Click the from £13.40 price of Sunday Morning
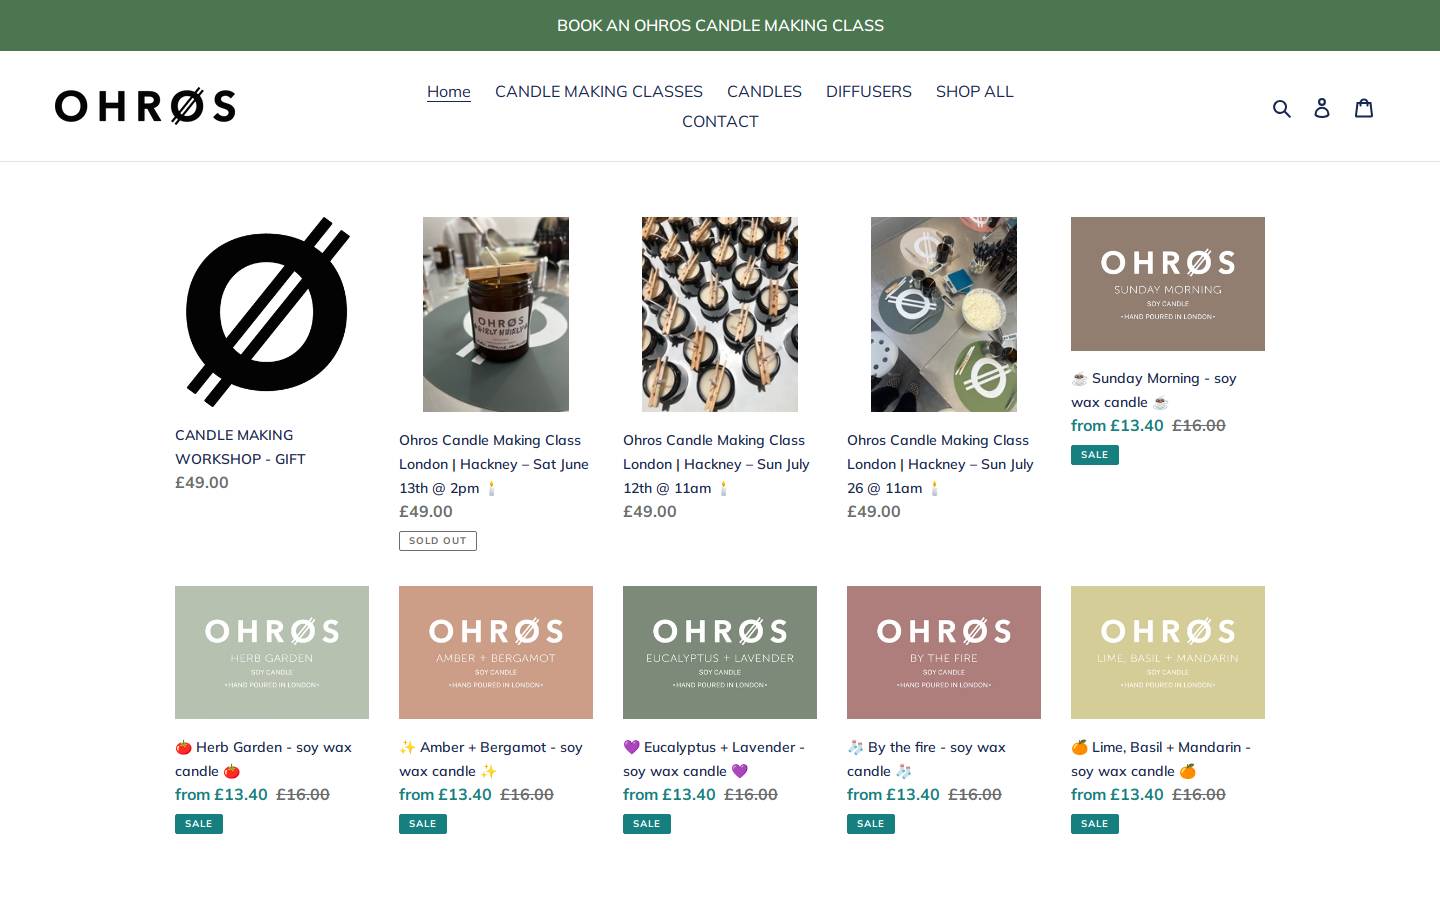 (1117, 425)
